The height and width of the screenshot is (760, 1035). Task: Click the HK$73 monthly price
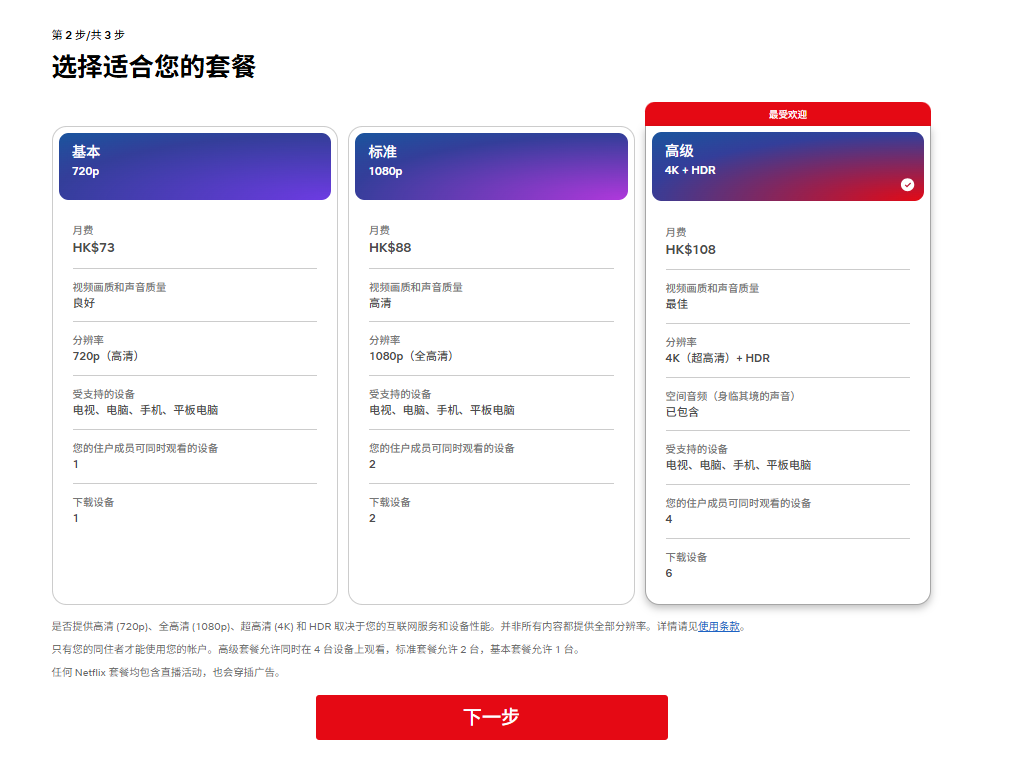[94, 248]
